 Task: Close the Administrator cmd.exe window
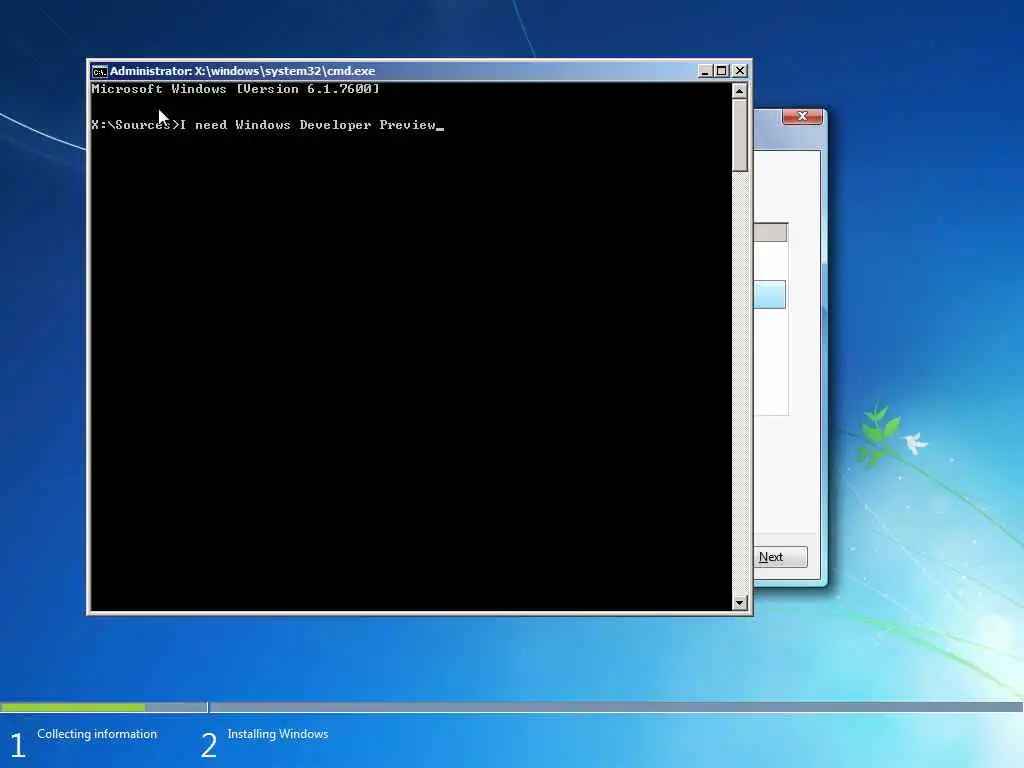tap(739, 71)
